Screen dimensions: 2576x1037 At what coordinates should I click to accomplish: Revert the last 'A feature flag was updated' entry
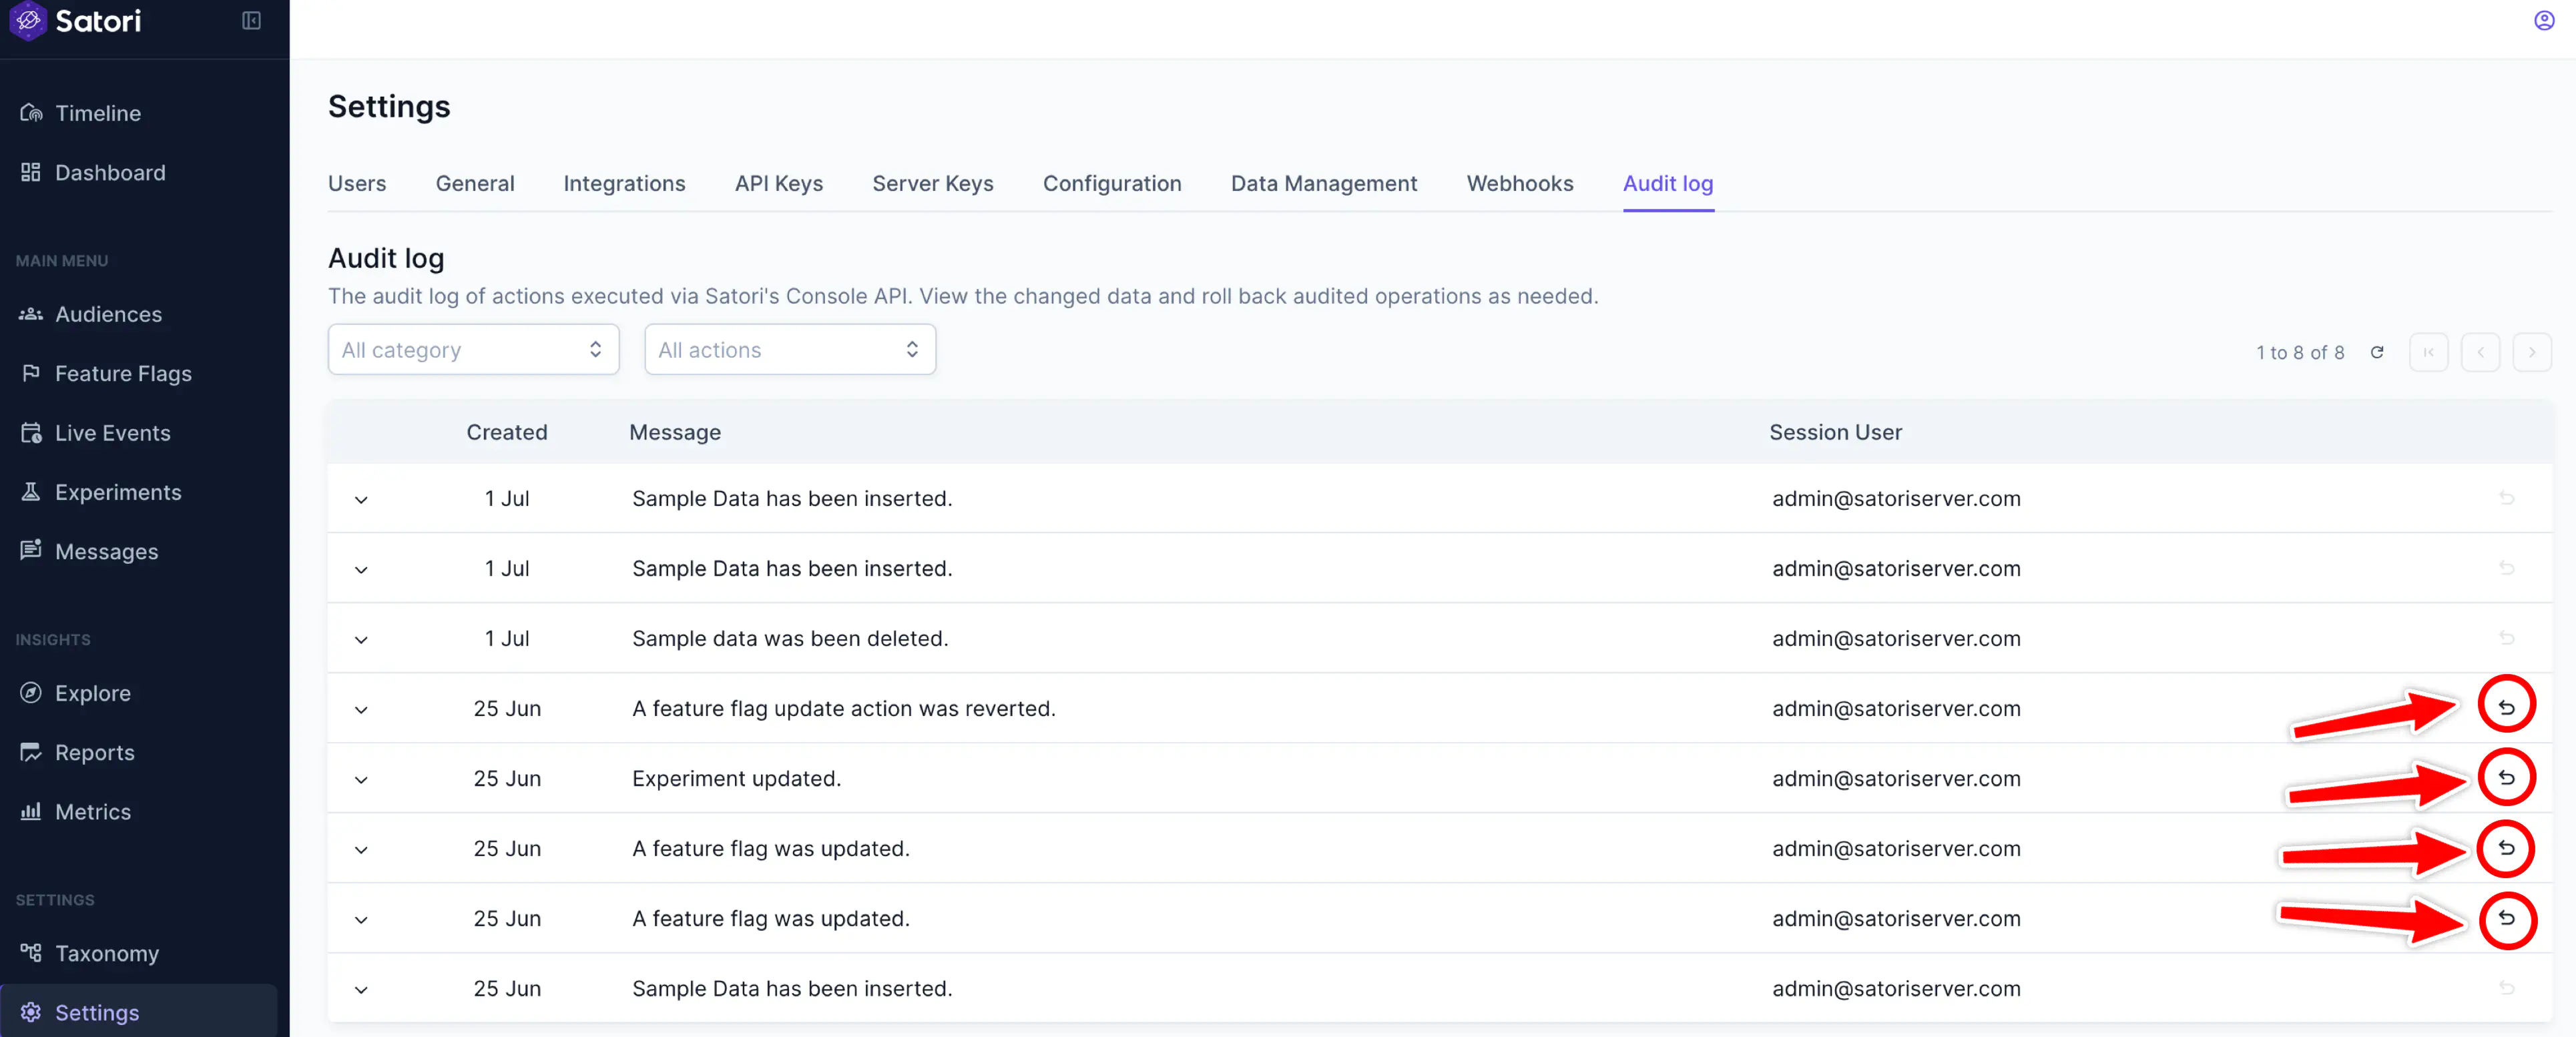pyautogui.click(x=2506, y=918)
